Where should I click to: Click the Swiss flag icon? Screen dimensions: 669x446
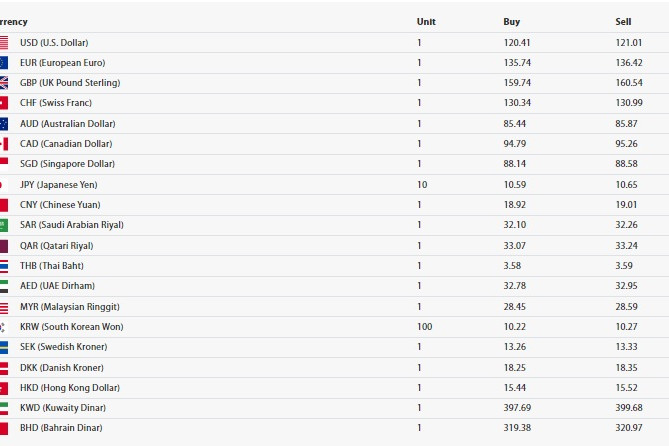[4, 103]
